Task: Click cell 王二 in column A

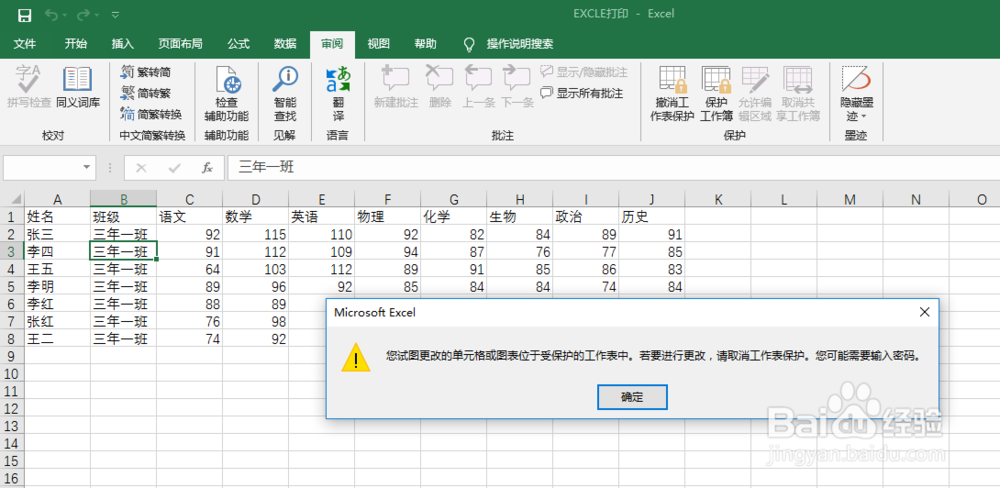Action: tap(57, 338)
